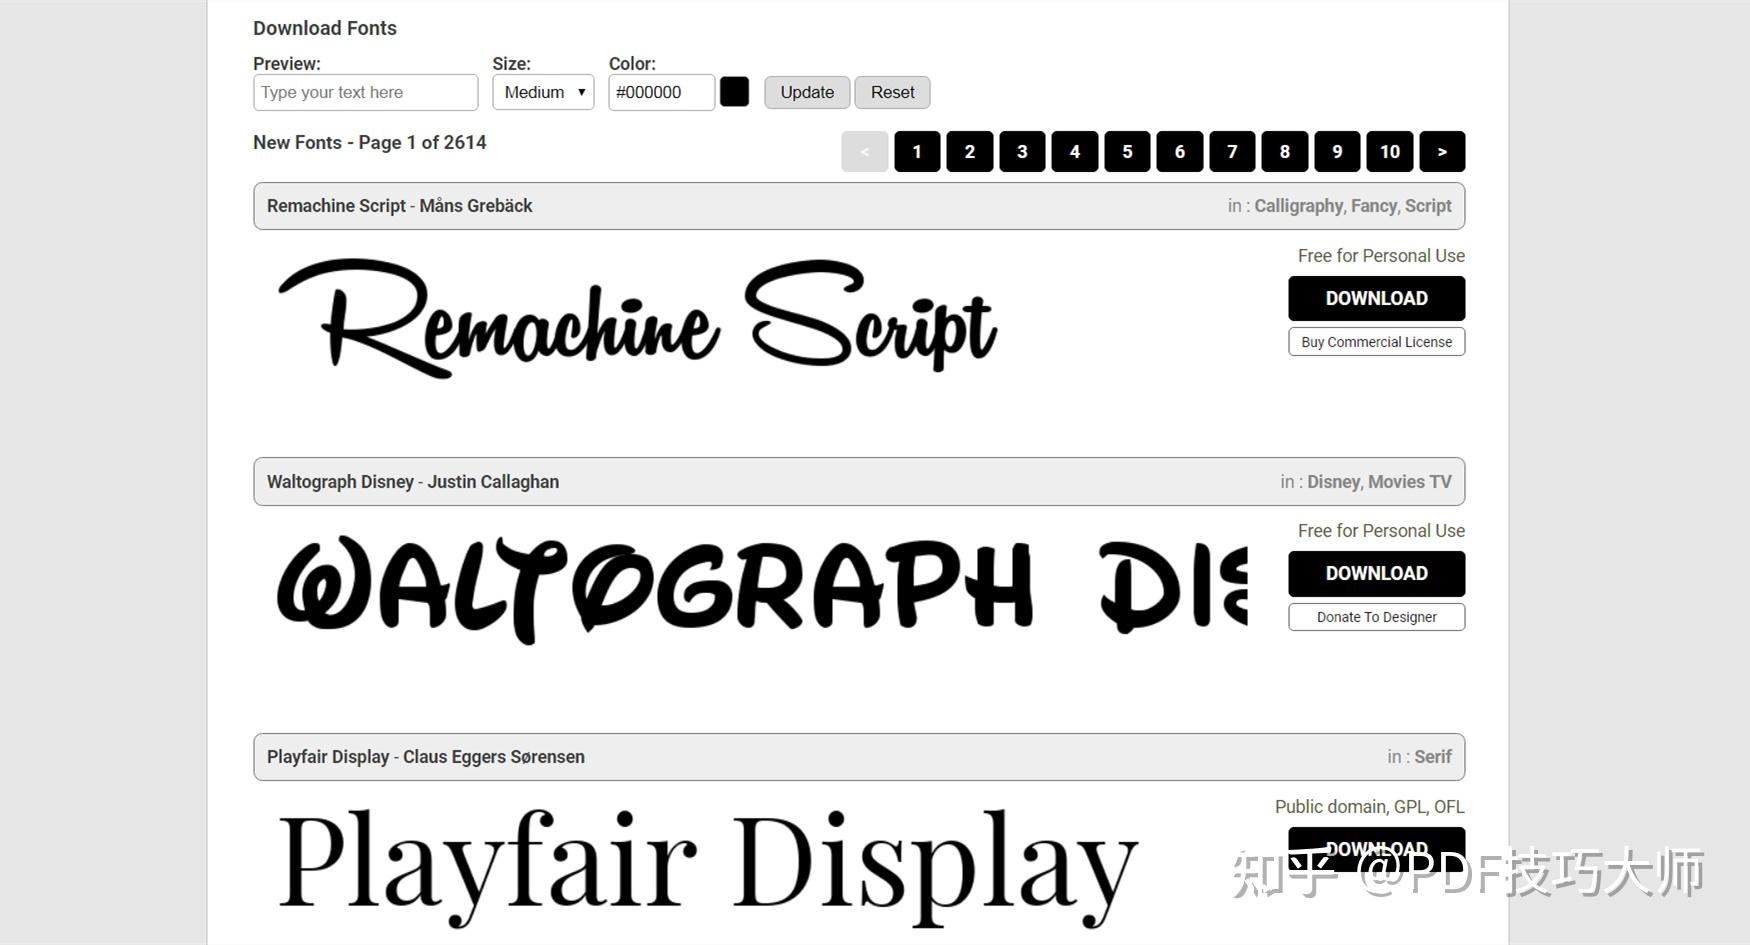Go to page 7
The image size is (1750, 945).
tap(1232, 151)
